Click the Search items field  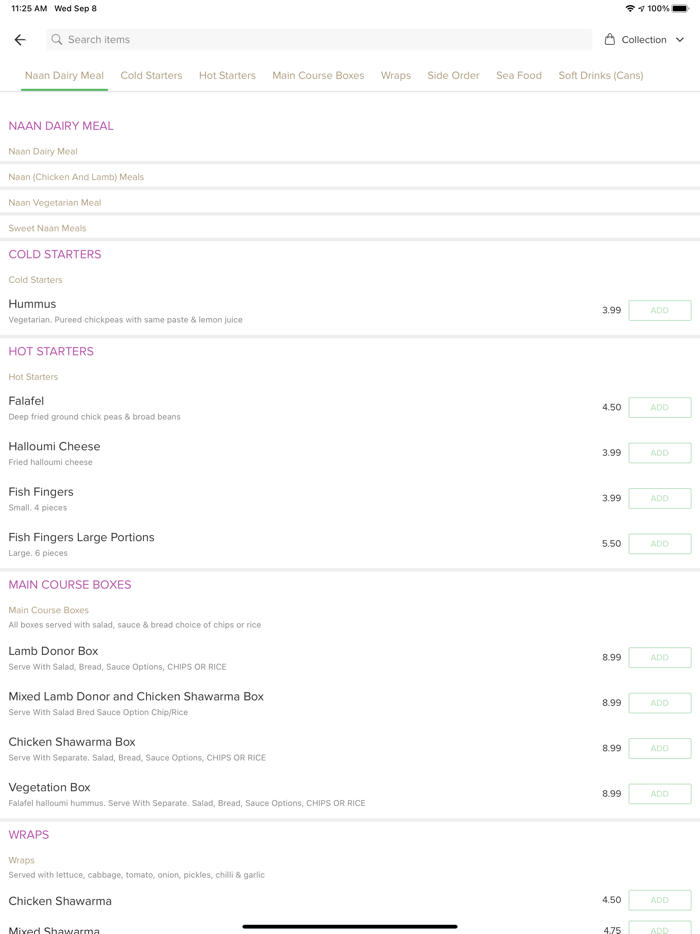pyautogui.click(x=320, y=40)
